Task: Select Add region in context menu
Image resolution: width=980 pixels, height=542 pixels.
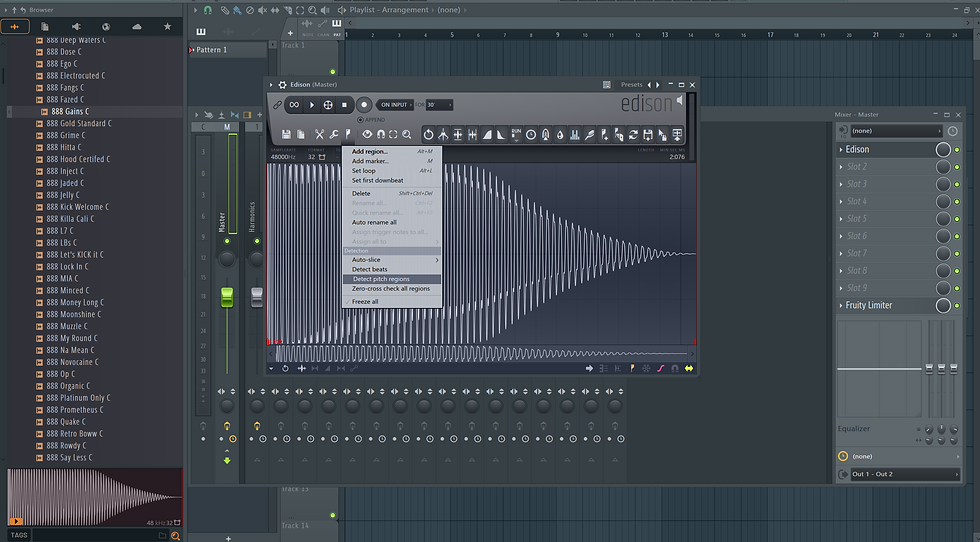Action: (392, 151)
